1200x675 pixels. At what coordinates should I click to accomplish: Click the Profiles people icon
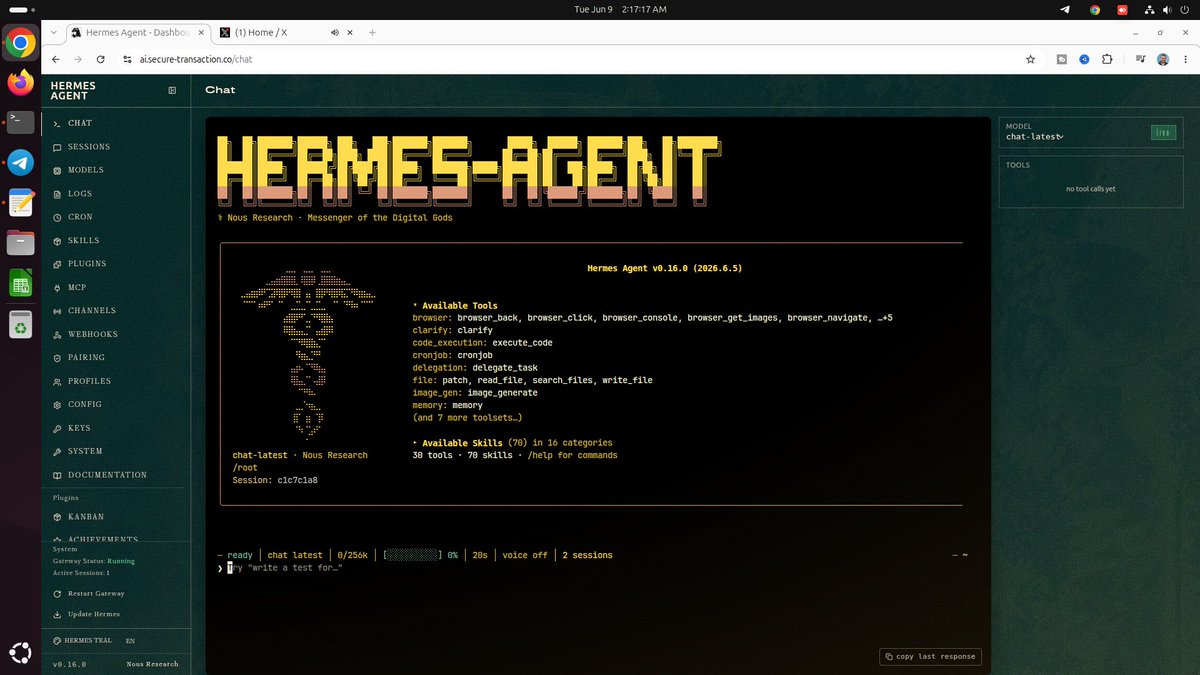[x=57, y=381]
